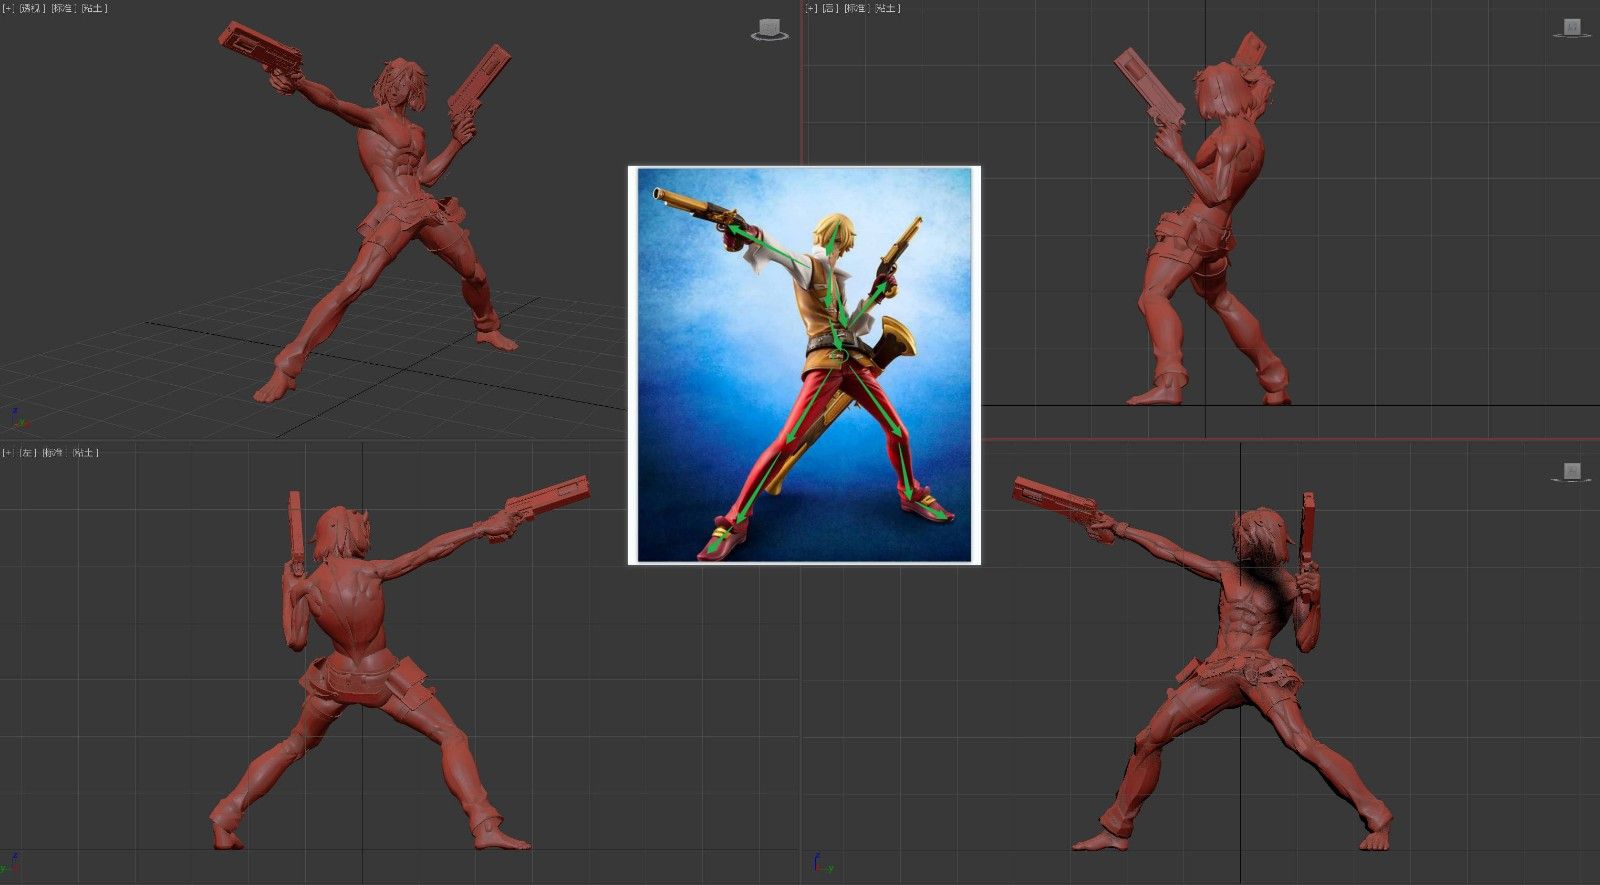Open the 左 view label menu
1600x885 pixels.
pyautogui.click(x=28, y=453)
